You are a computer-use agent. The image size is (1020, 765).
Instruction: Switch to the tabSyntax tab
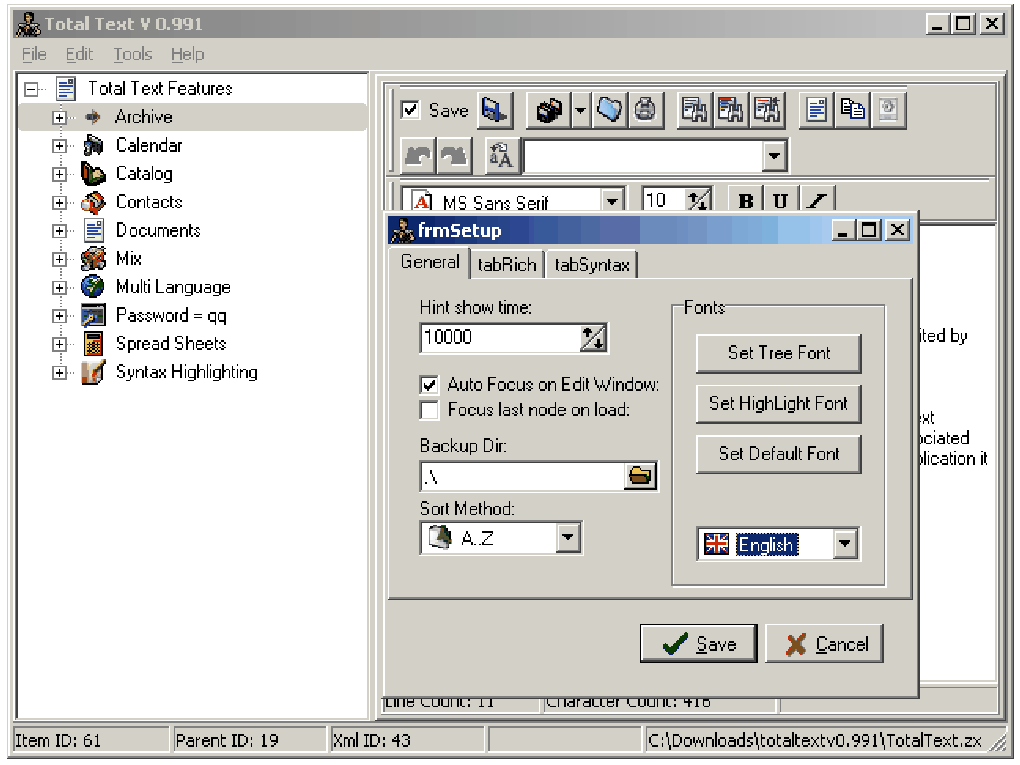tap(592, 265)
